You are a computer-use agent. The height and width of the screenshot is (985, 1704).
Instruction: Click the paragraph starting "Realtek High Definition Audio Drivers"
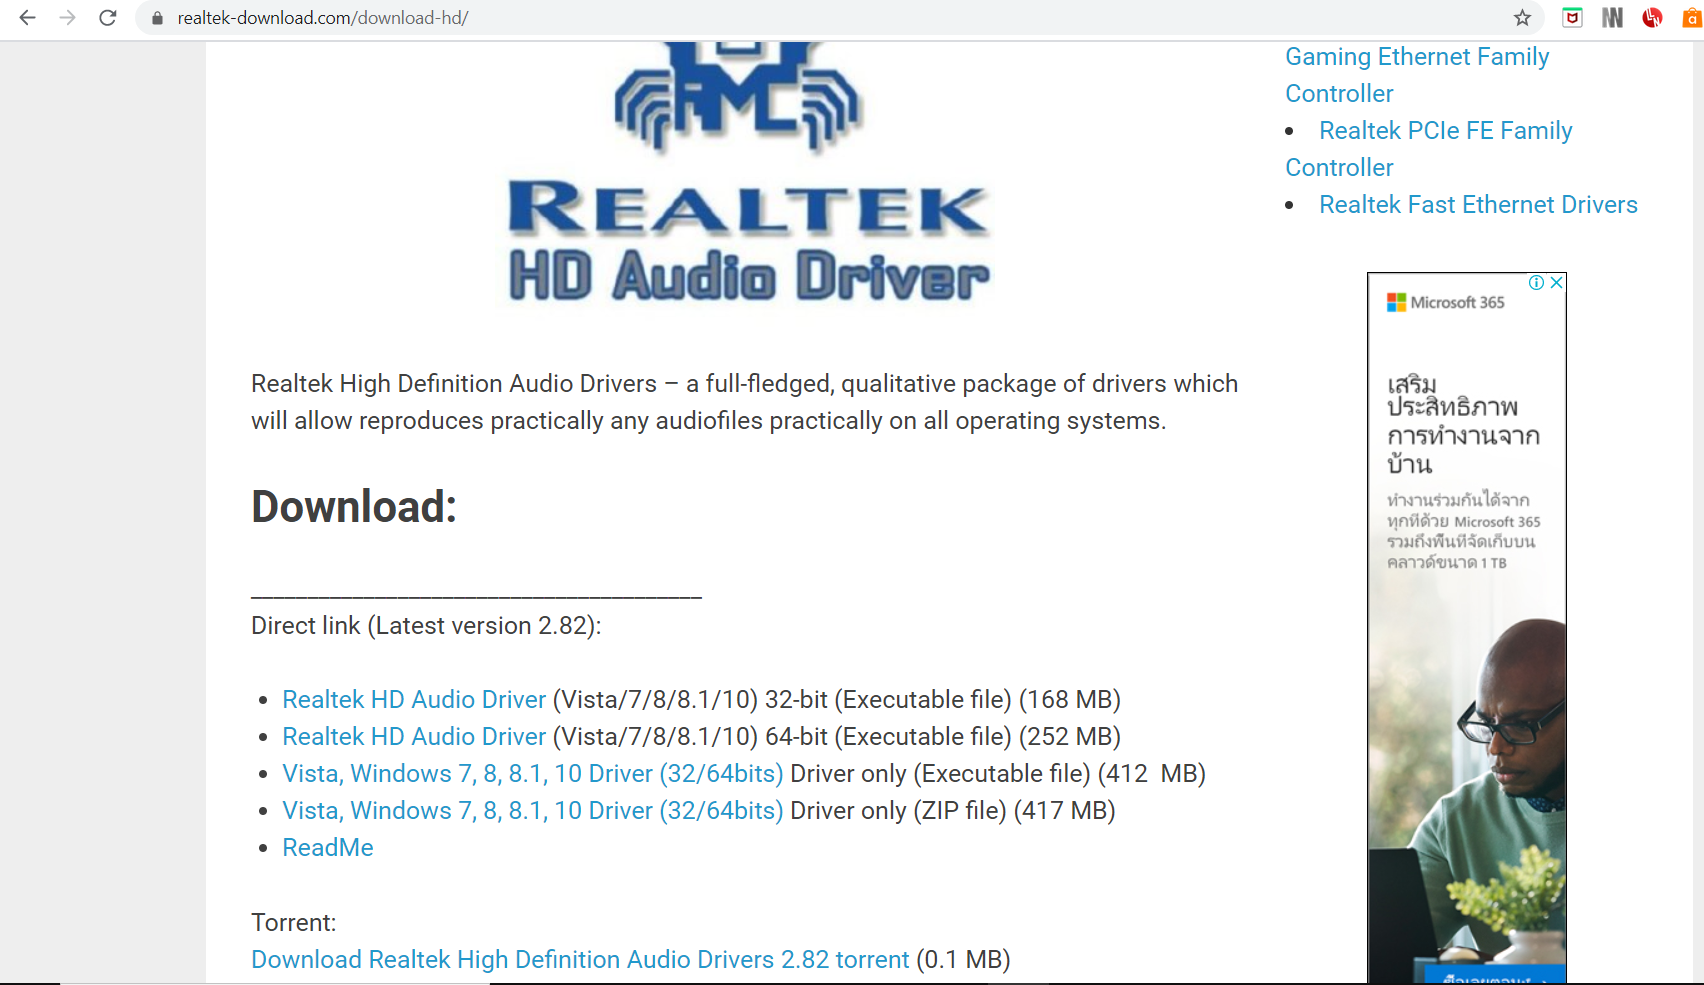(745, 402)
